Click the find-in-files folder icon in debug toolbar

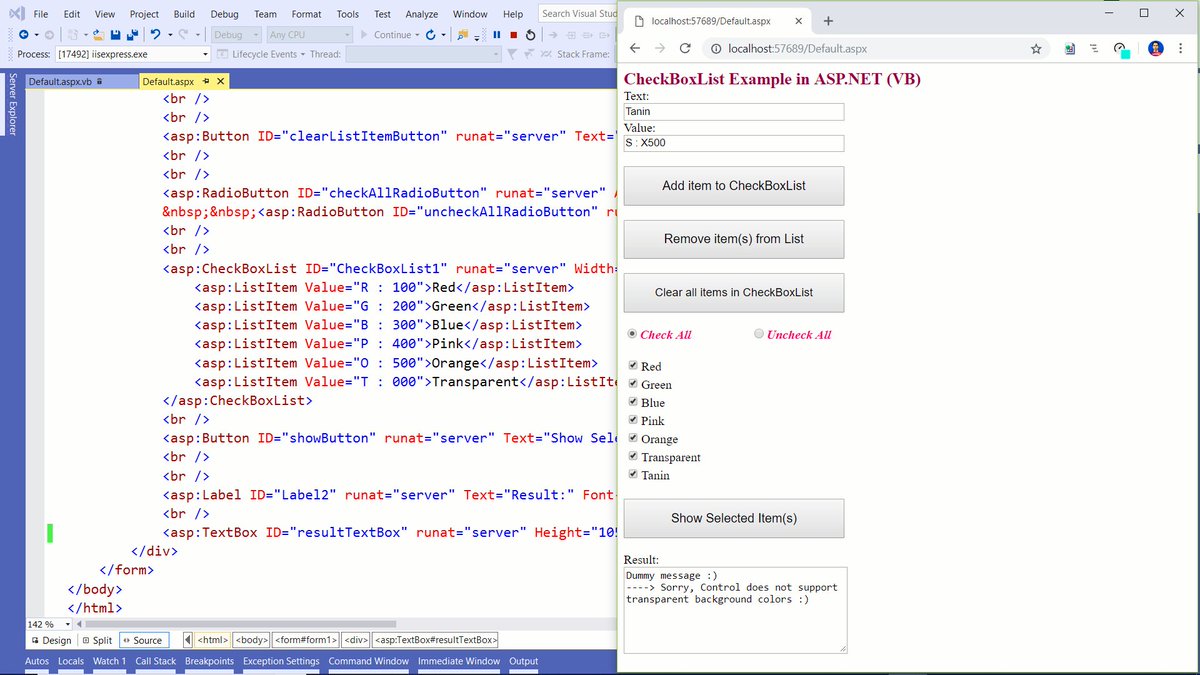pyautogui.click(x=462, y=34)
